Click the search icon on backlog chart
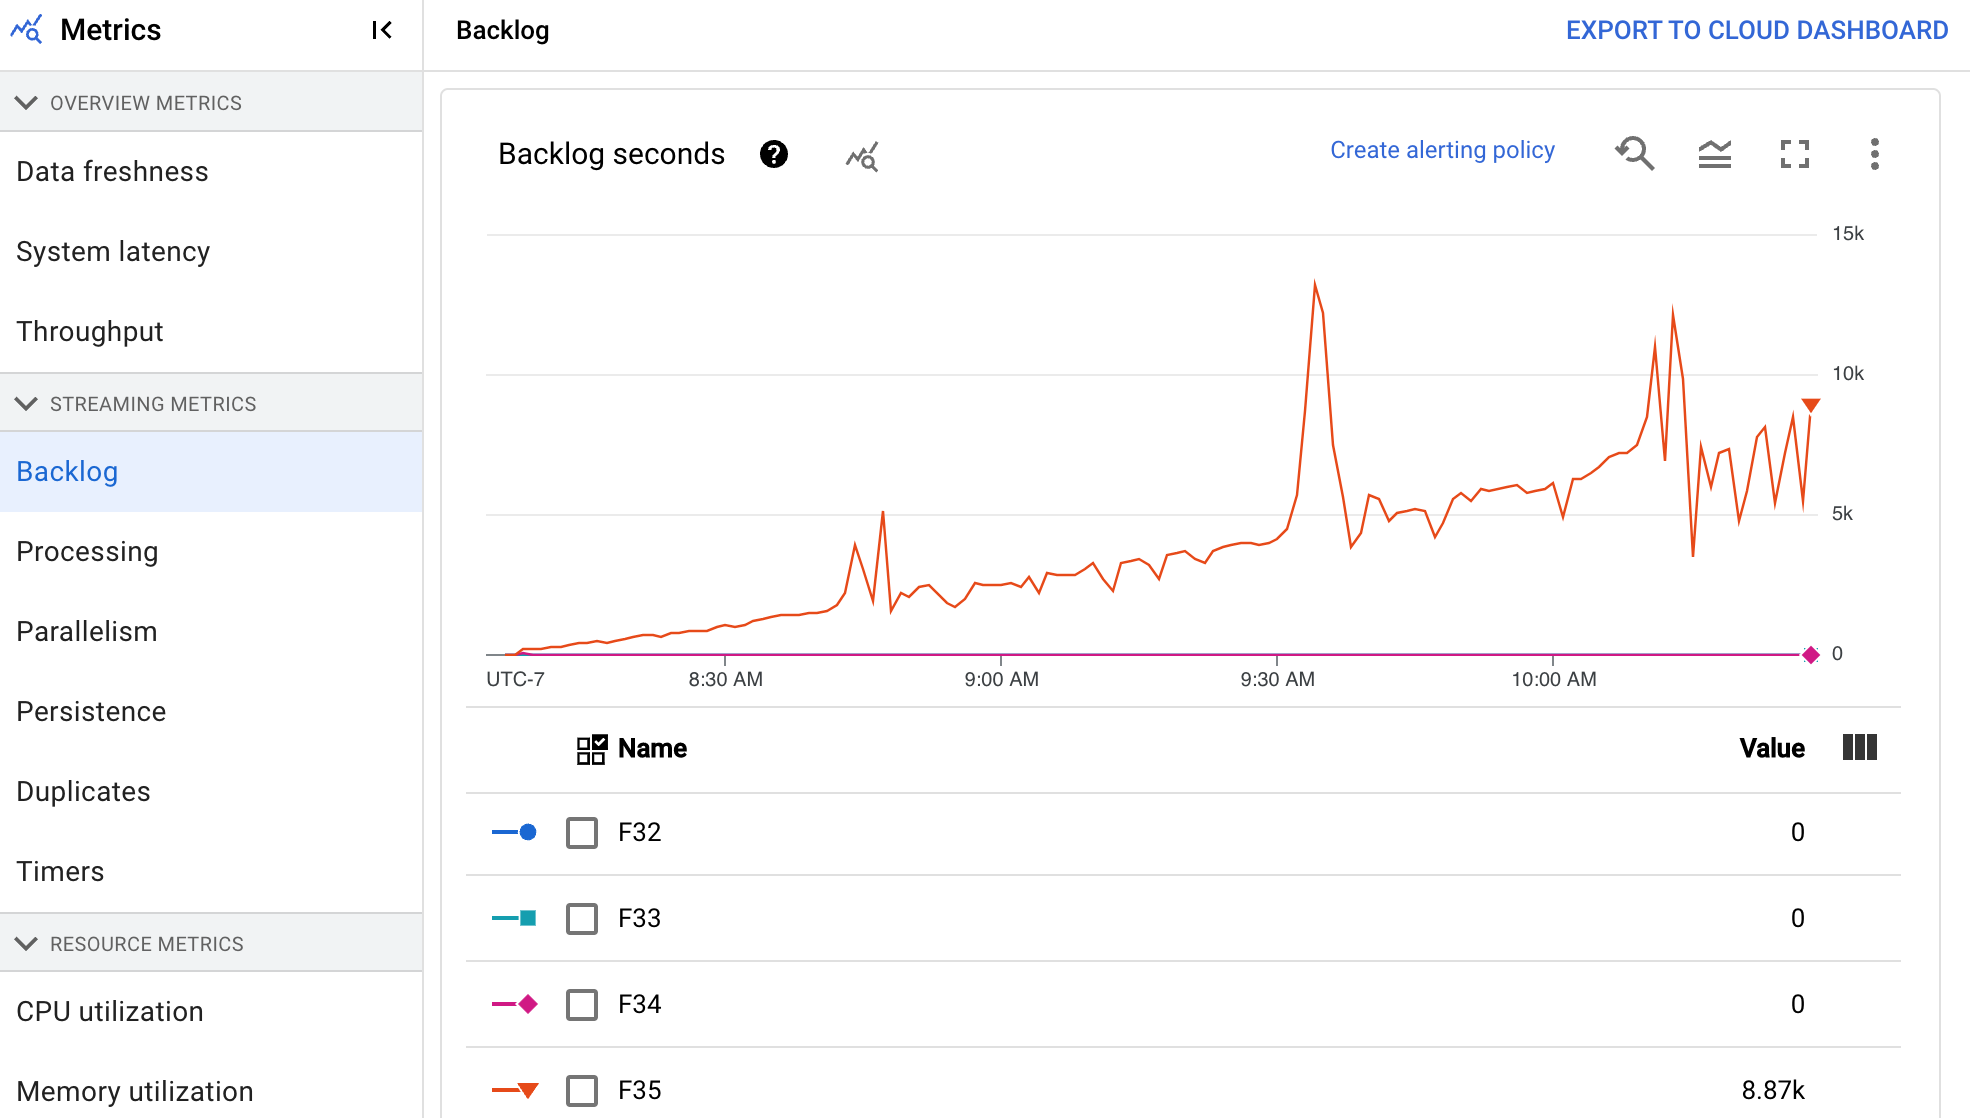Image resolution: width=1970 pixels, height=1118 pixels. coord(1636,152)
